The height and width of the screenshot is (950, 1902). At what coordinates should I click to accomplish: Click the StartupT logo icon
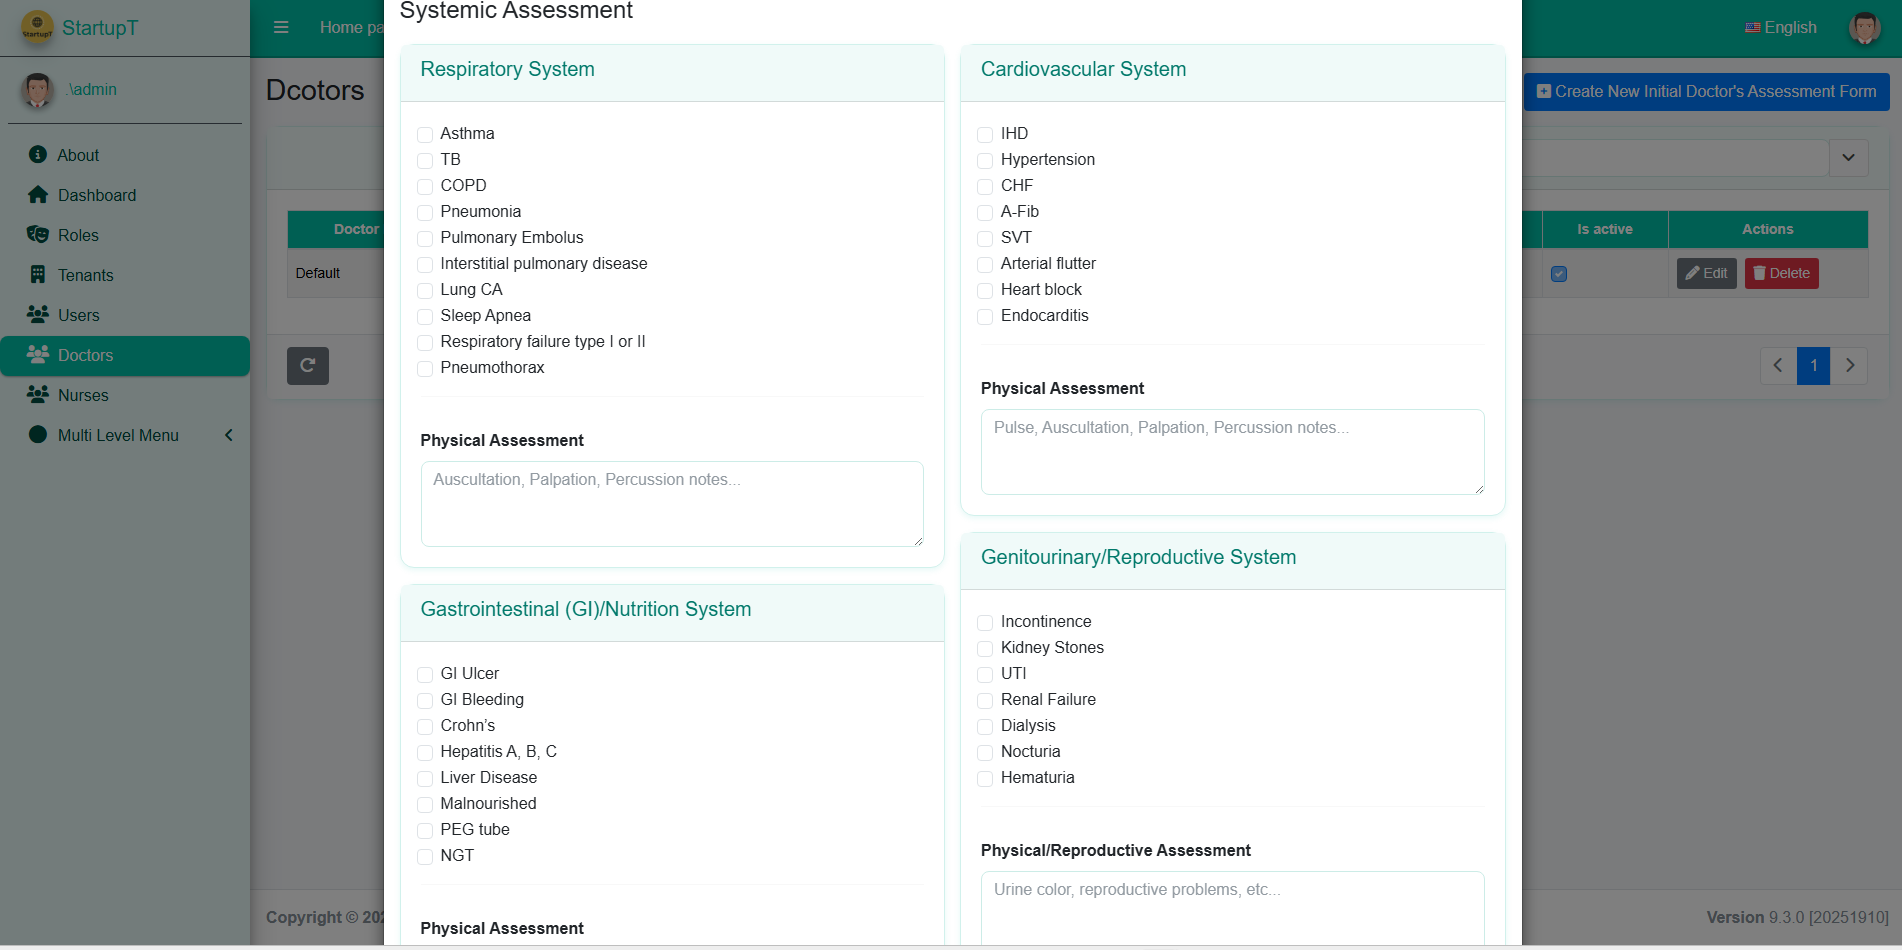[x=37, y=27]
